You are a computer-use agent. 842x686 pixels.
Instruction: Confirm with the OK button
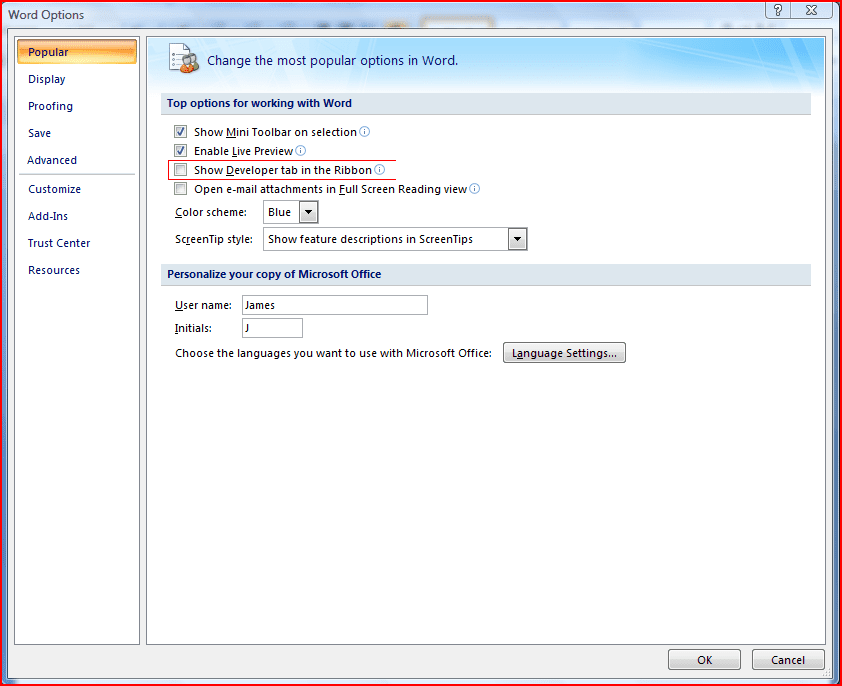(704, 660)
